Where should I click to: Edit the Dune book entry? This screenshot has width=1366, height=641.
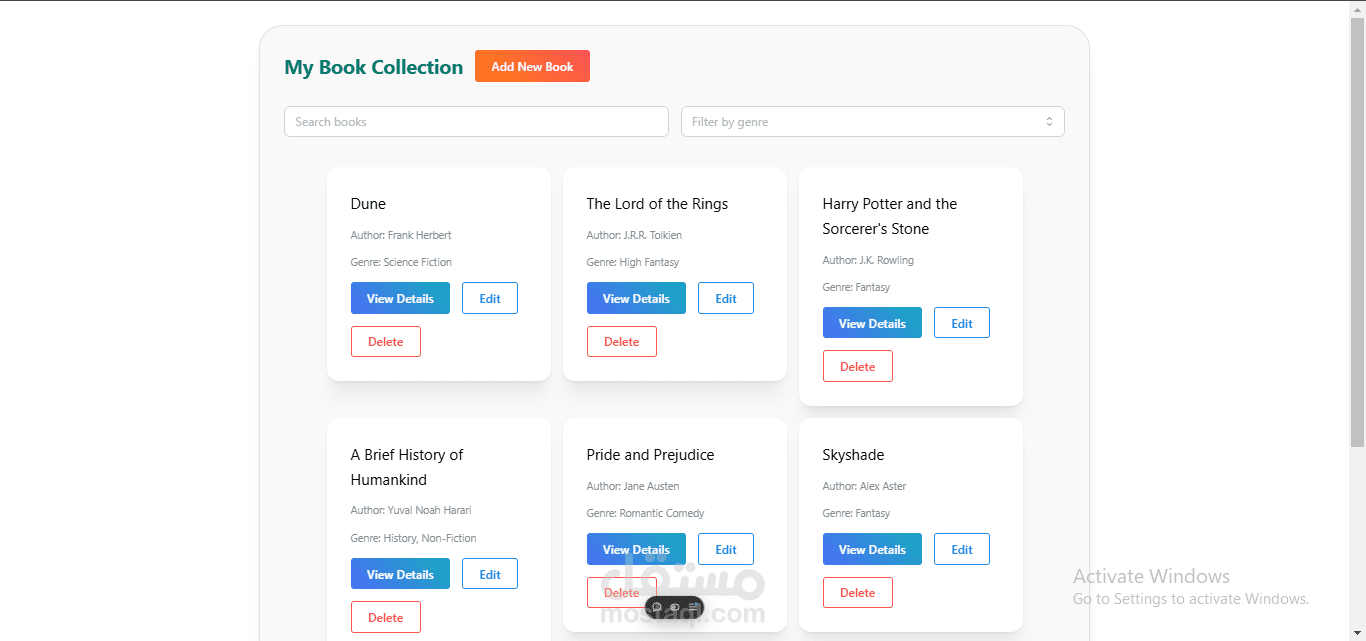(490, 298)
